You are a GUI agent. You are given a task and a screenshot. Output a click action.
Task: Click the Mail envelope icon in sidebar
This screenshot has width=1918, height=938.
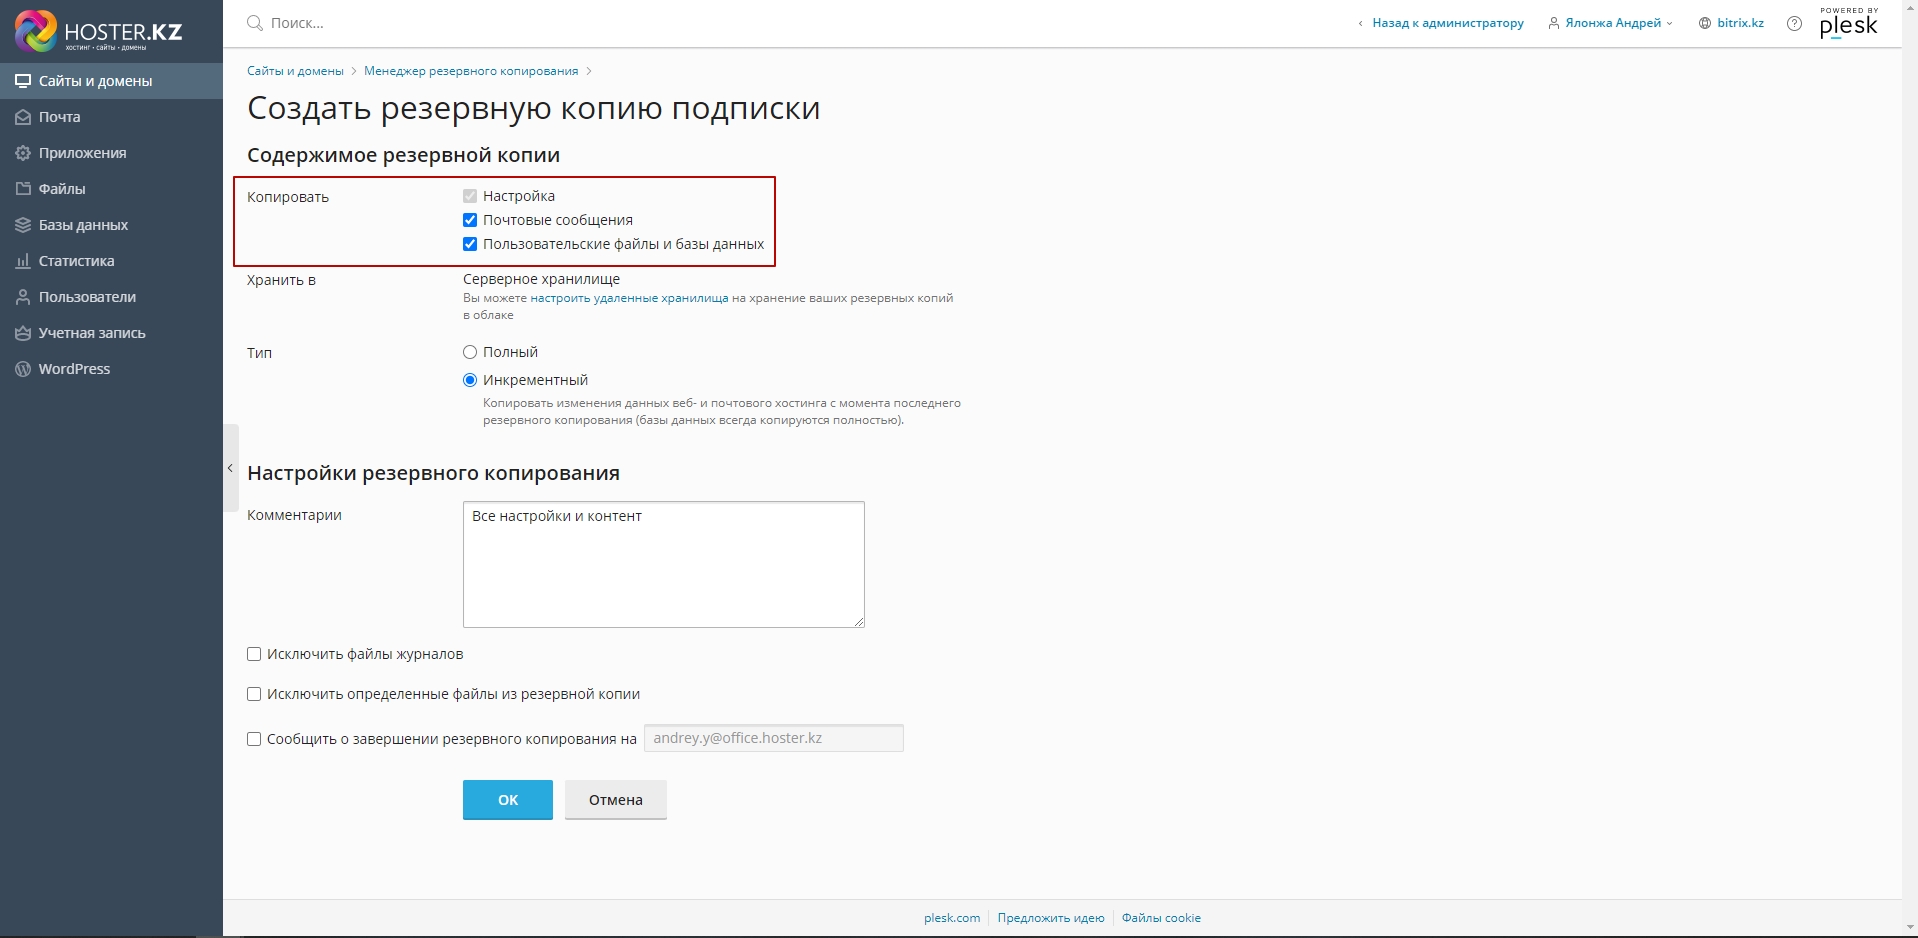[x=23, y=117]
